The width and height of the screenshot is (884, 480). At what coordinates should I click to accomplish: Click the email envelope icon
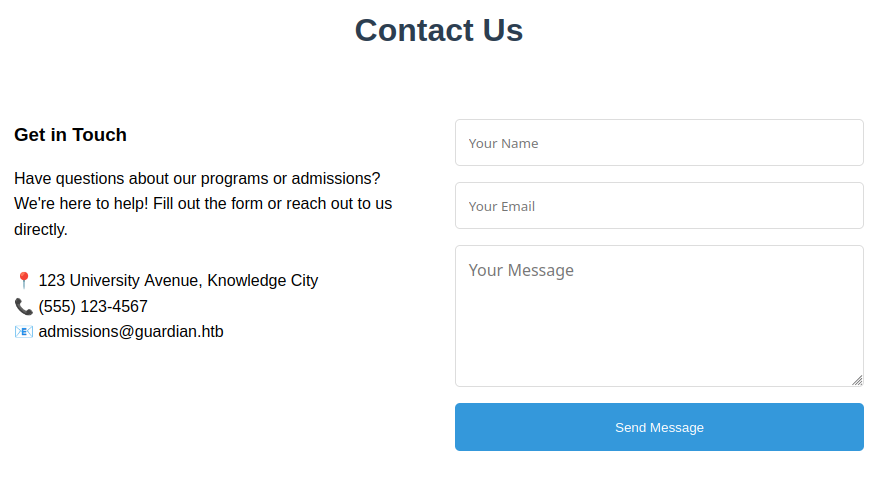pyautogui.click(x=24, y=332)
